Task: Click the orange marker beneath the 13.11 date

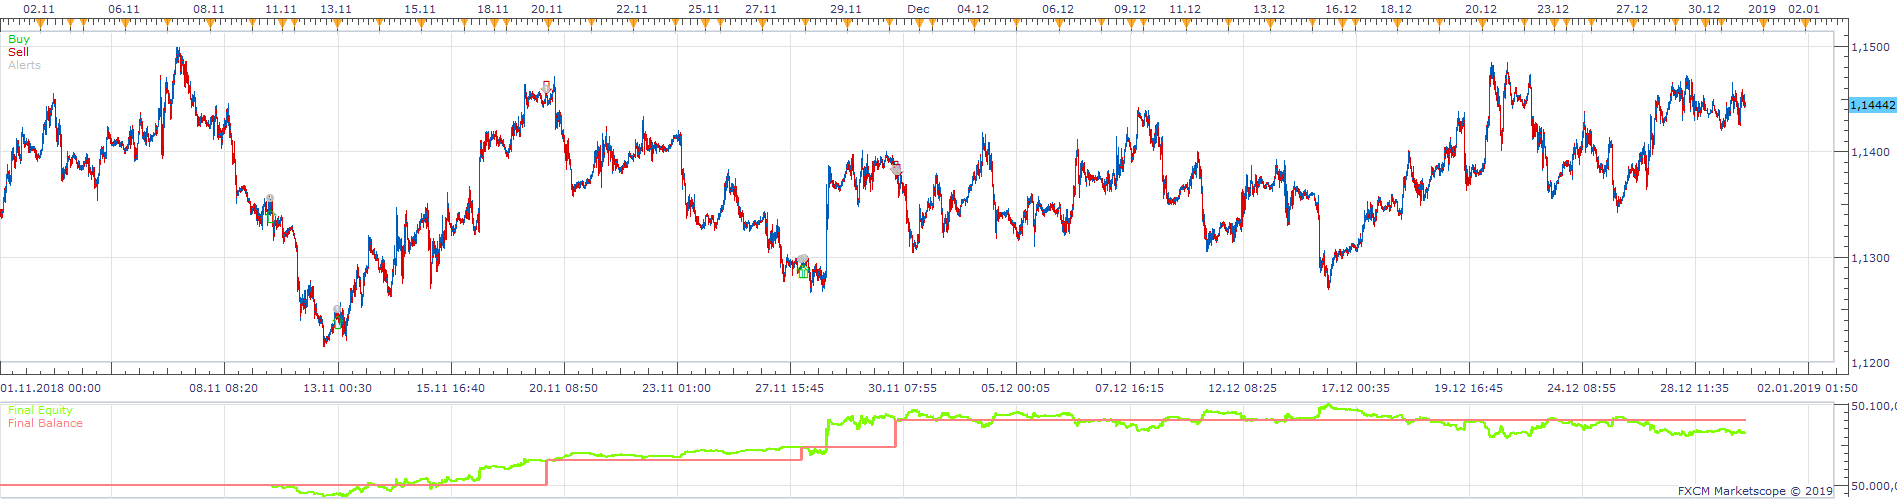Action: (337, 23)
